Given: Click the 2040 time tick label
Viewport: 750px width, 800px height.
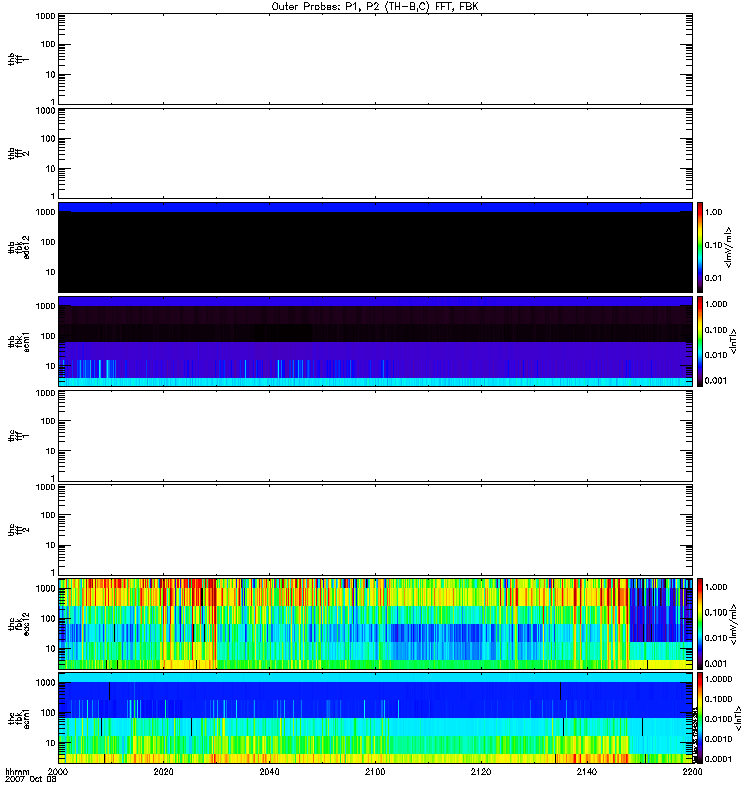Looking at the screenshot, I should point(270,773).
